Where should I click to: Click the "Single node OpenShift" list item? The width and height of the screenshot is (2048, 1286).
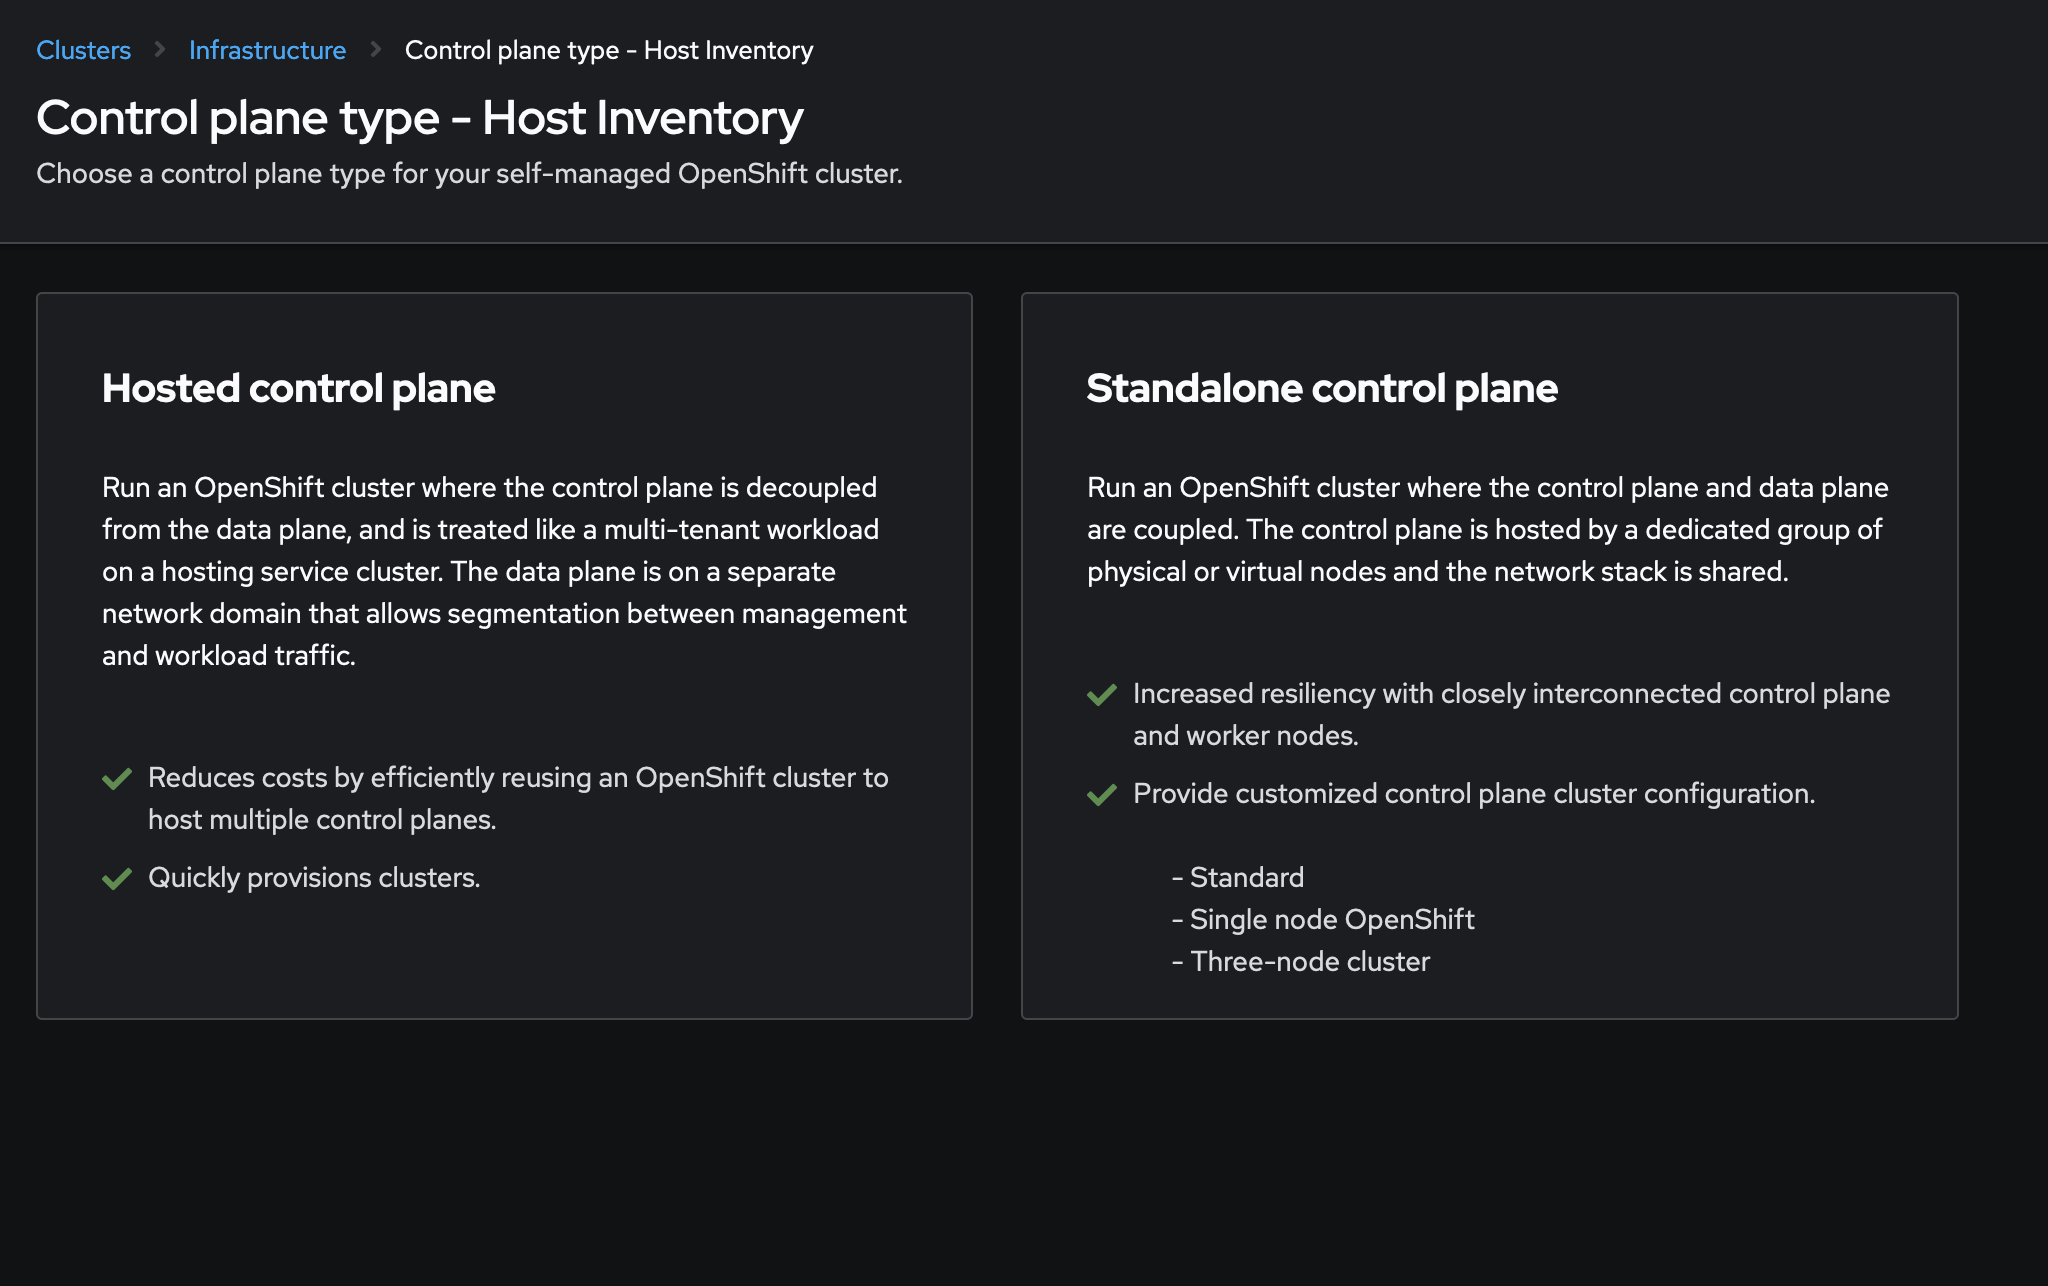(1331, 919)
